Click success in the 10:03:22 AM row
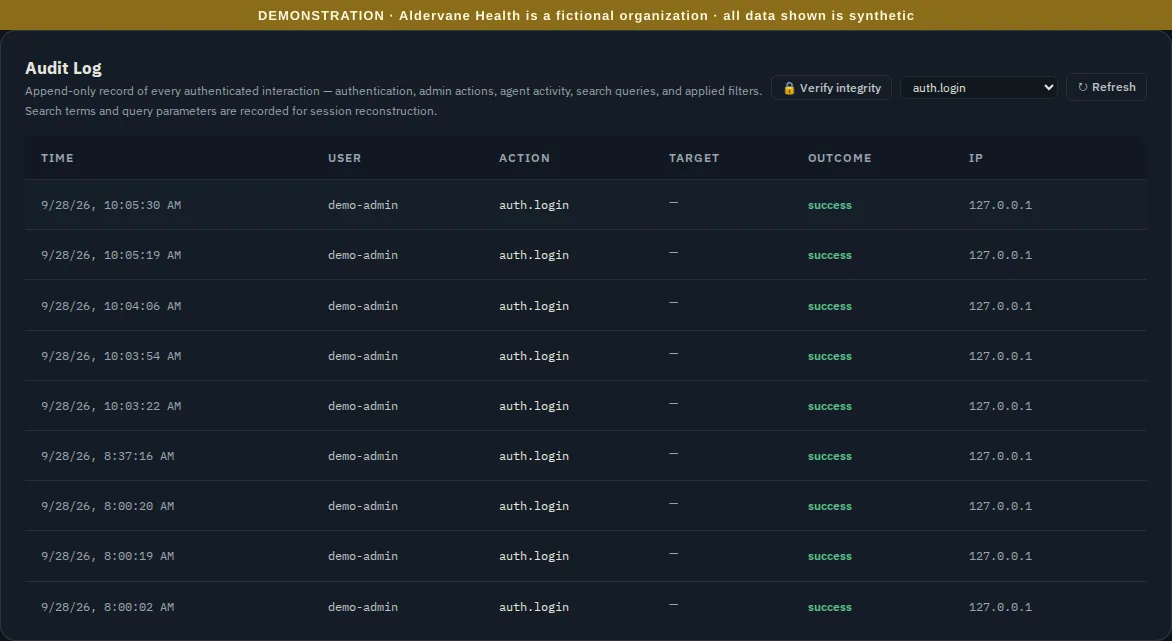1172x641 pixels. click(x=830, y=406)
